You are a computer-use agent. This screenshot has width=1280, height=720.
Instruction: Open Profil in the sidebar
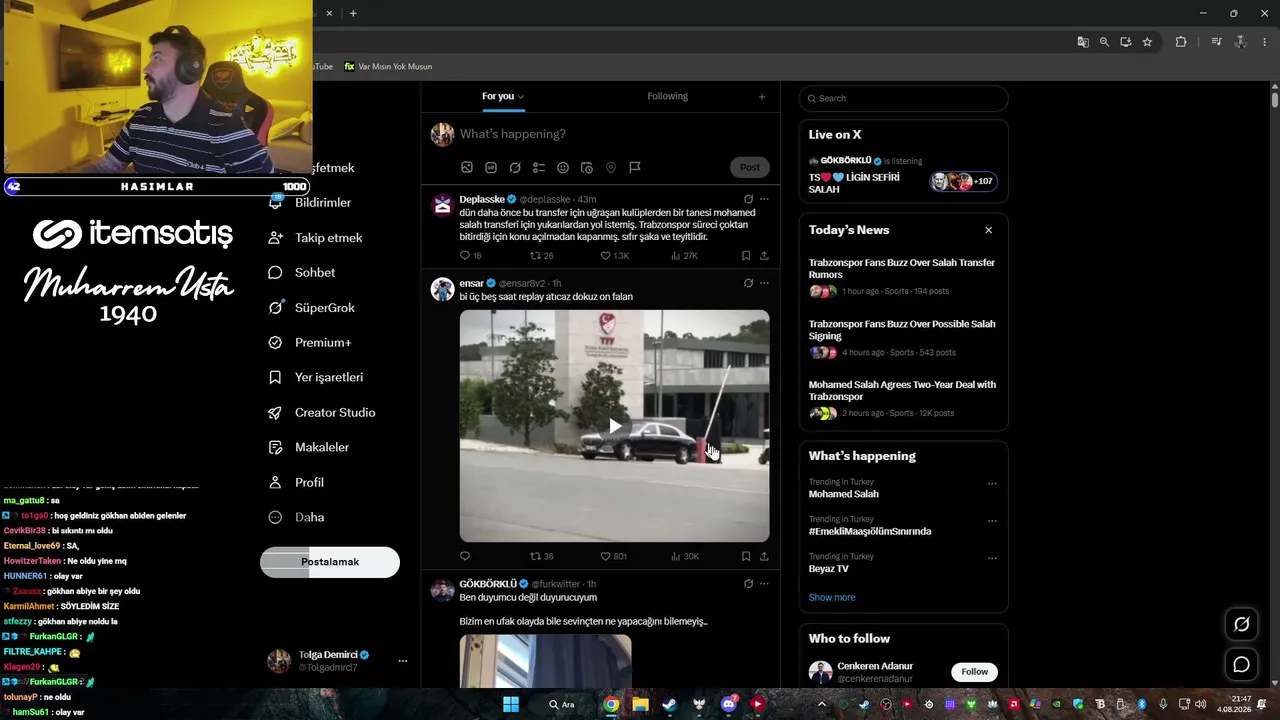click(296, 483)
